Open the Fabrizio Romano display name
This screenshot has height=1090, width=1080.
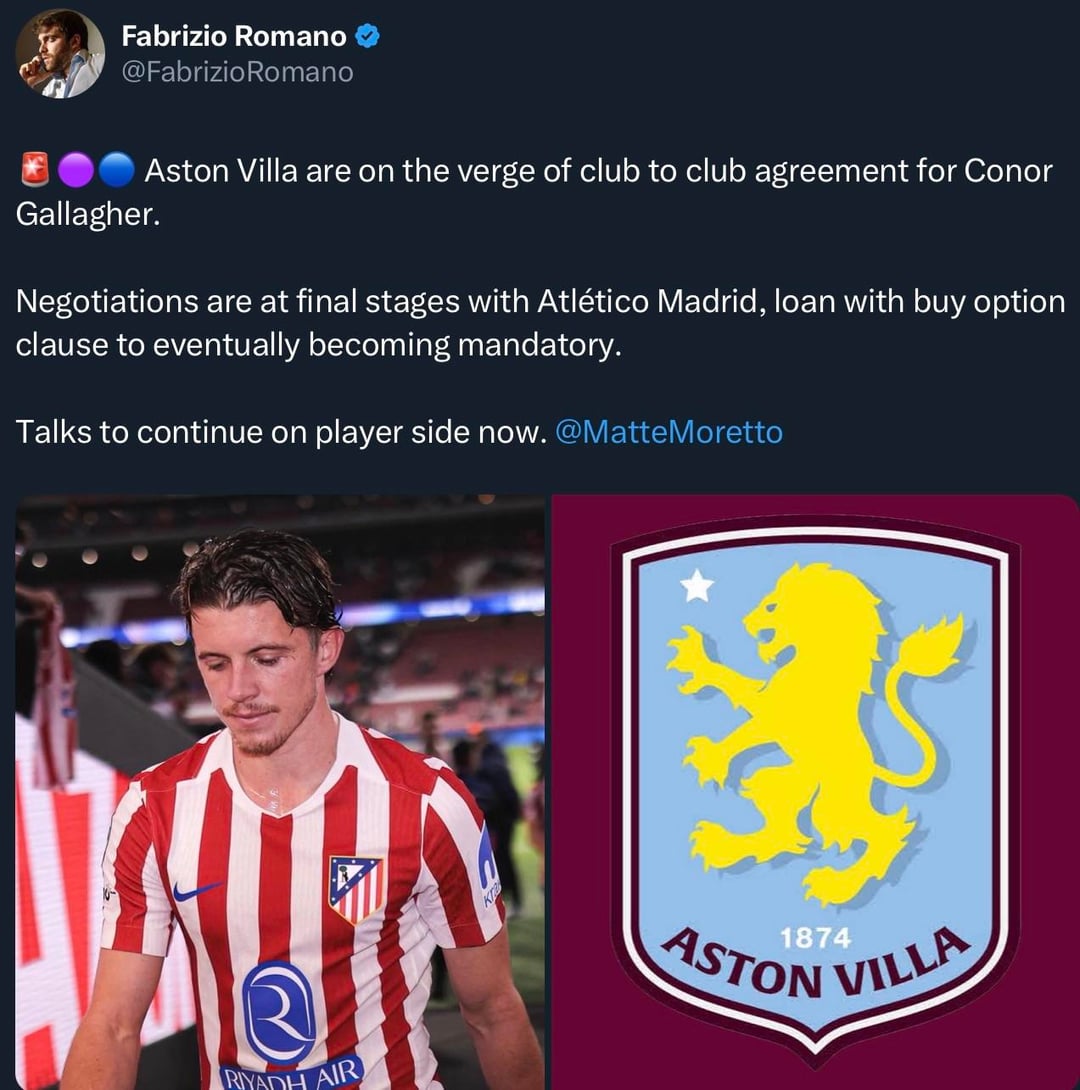pos(234,37)
